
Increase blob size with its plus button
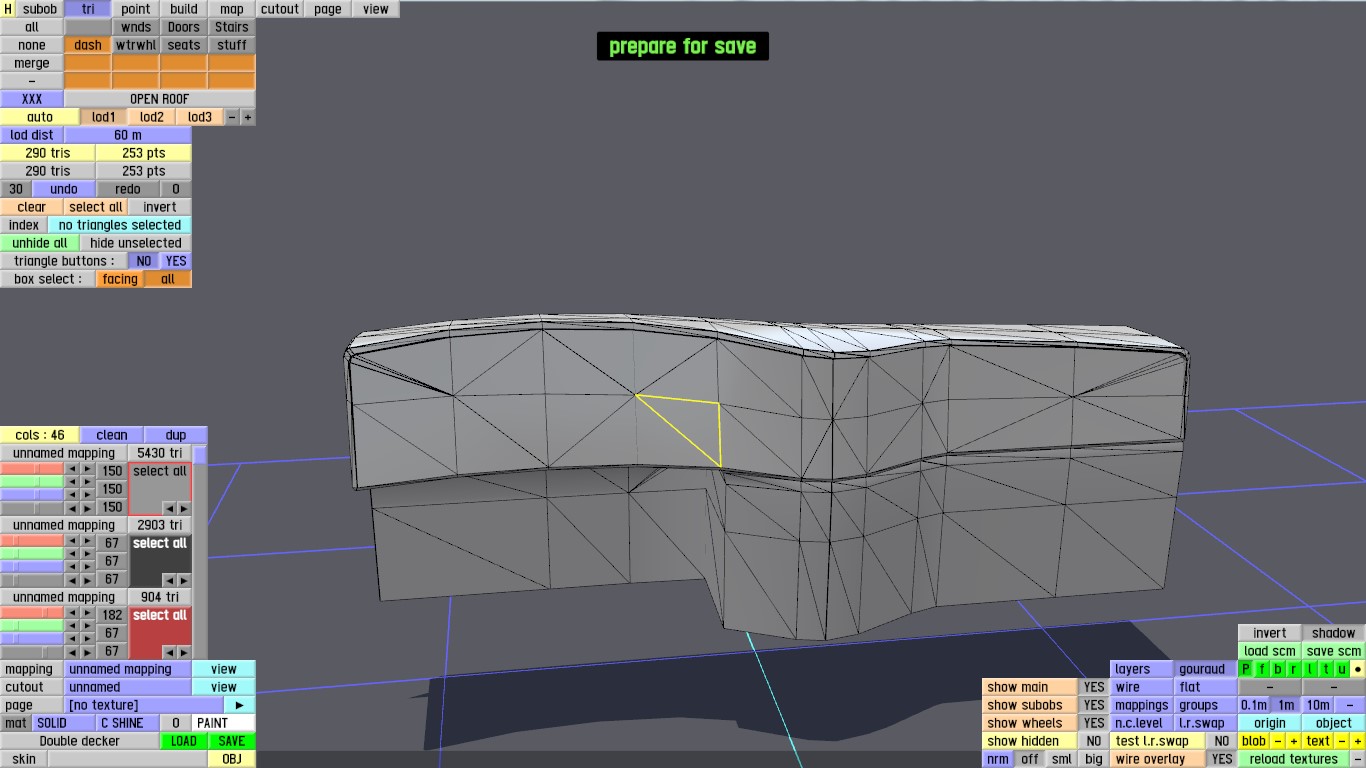coord(1294,741)
